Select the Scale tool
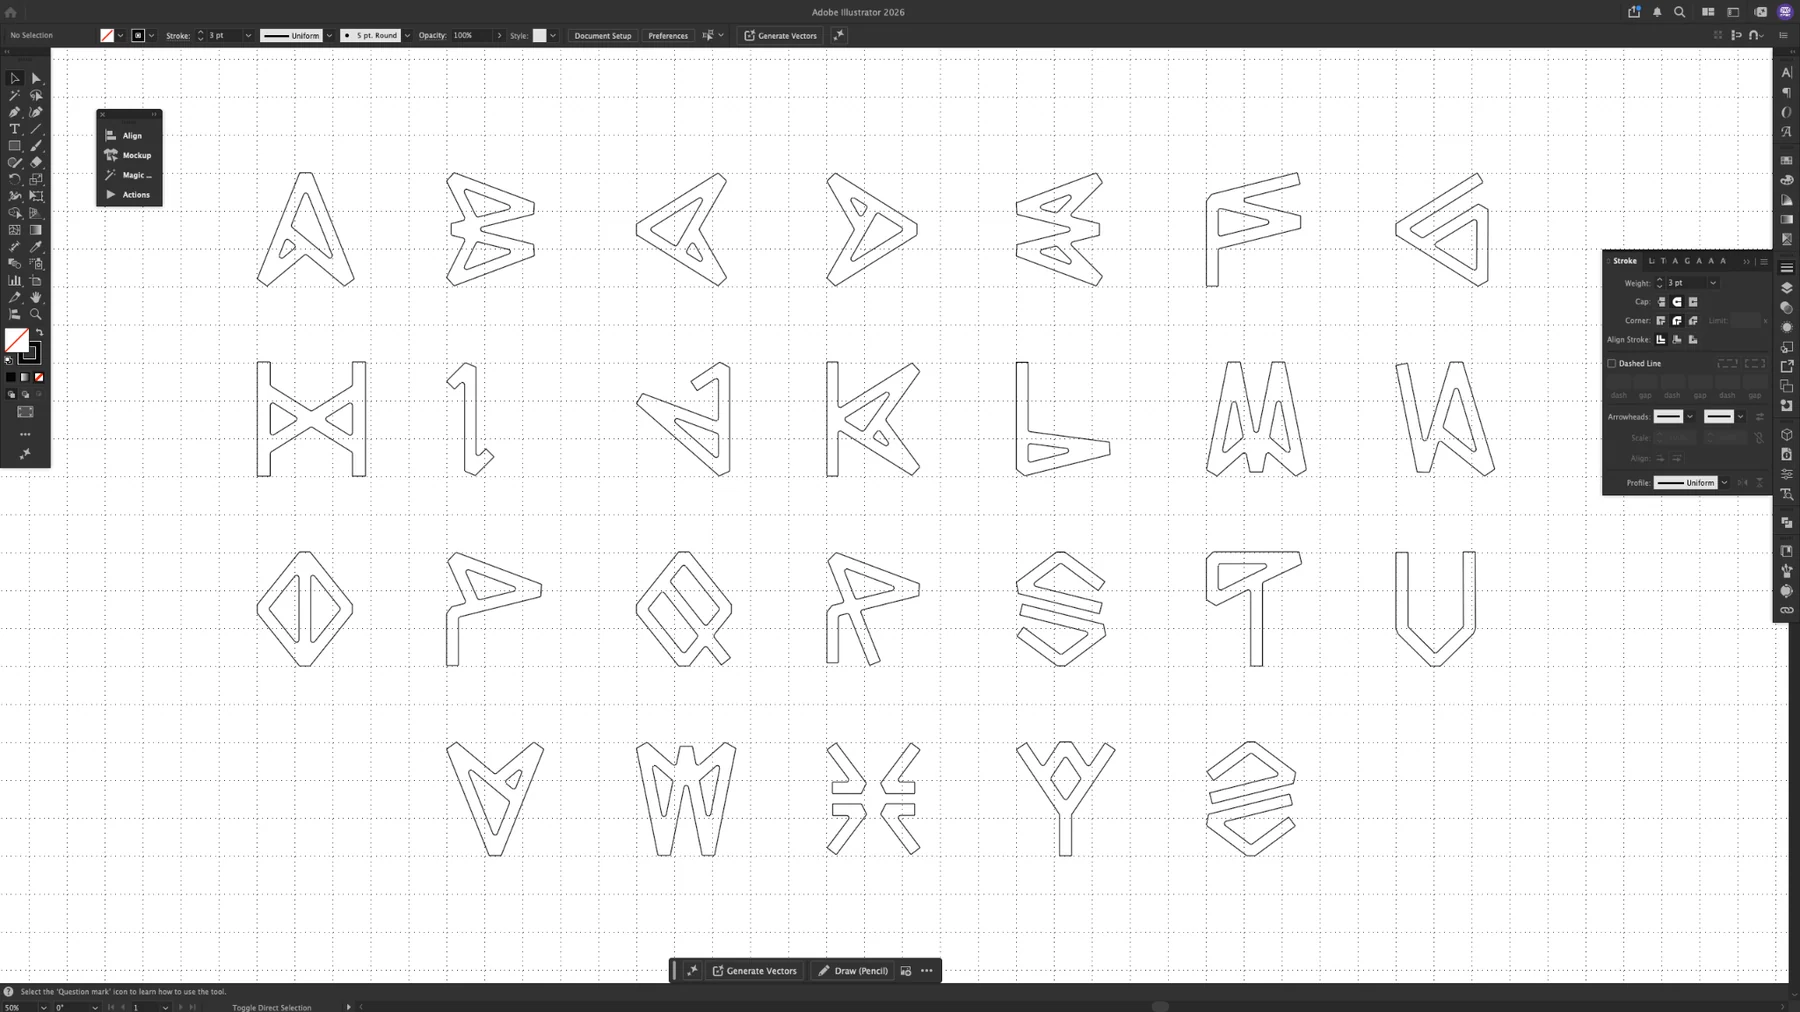Screen dimensions: 1800x1012 tap(36, 179)
